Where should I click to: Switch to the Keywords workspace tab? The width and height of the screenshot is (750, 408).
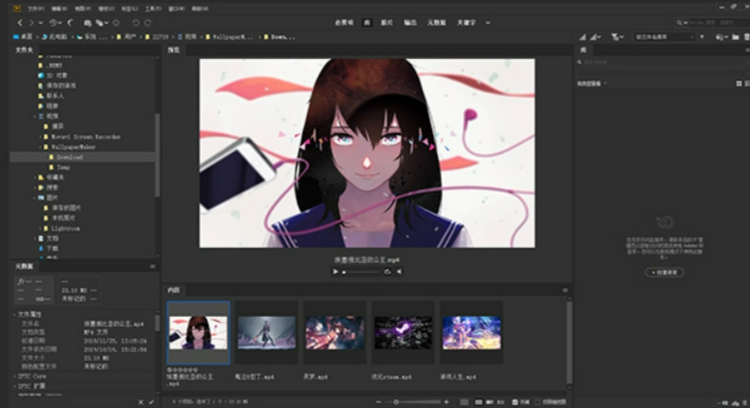(466, 22)
